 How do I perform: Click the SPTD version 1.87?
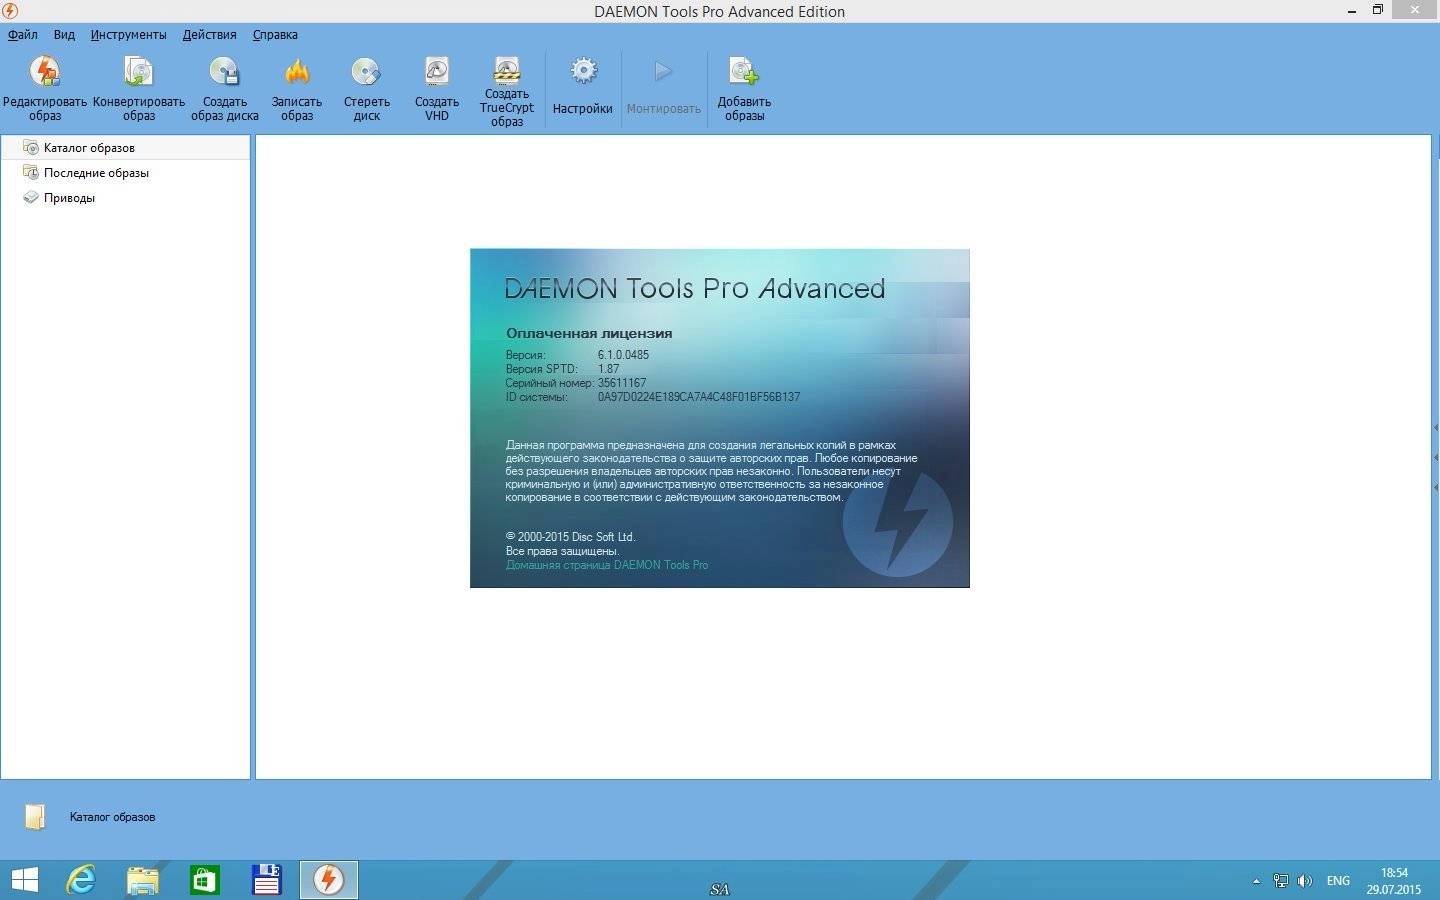pos(608,369)
